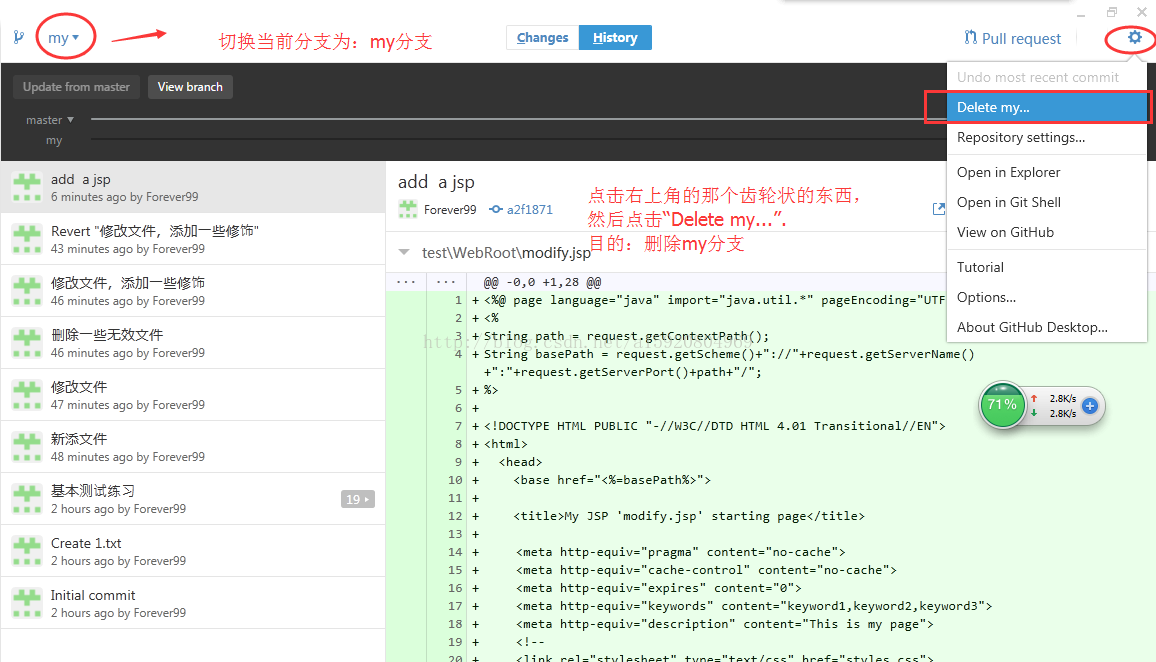Image resolution: width=1156 pixels, height=662 pixels.
Task: Click the Forever99 author name in the commit detail
Action: 450,209
